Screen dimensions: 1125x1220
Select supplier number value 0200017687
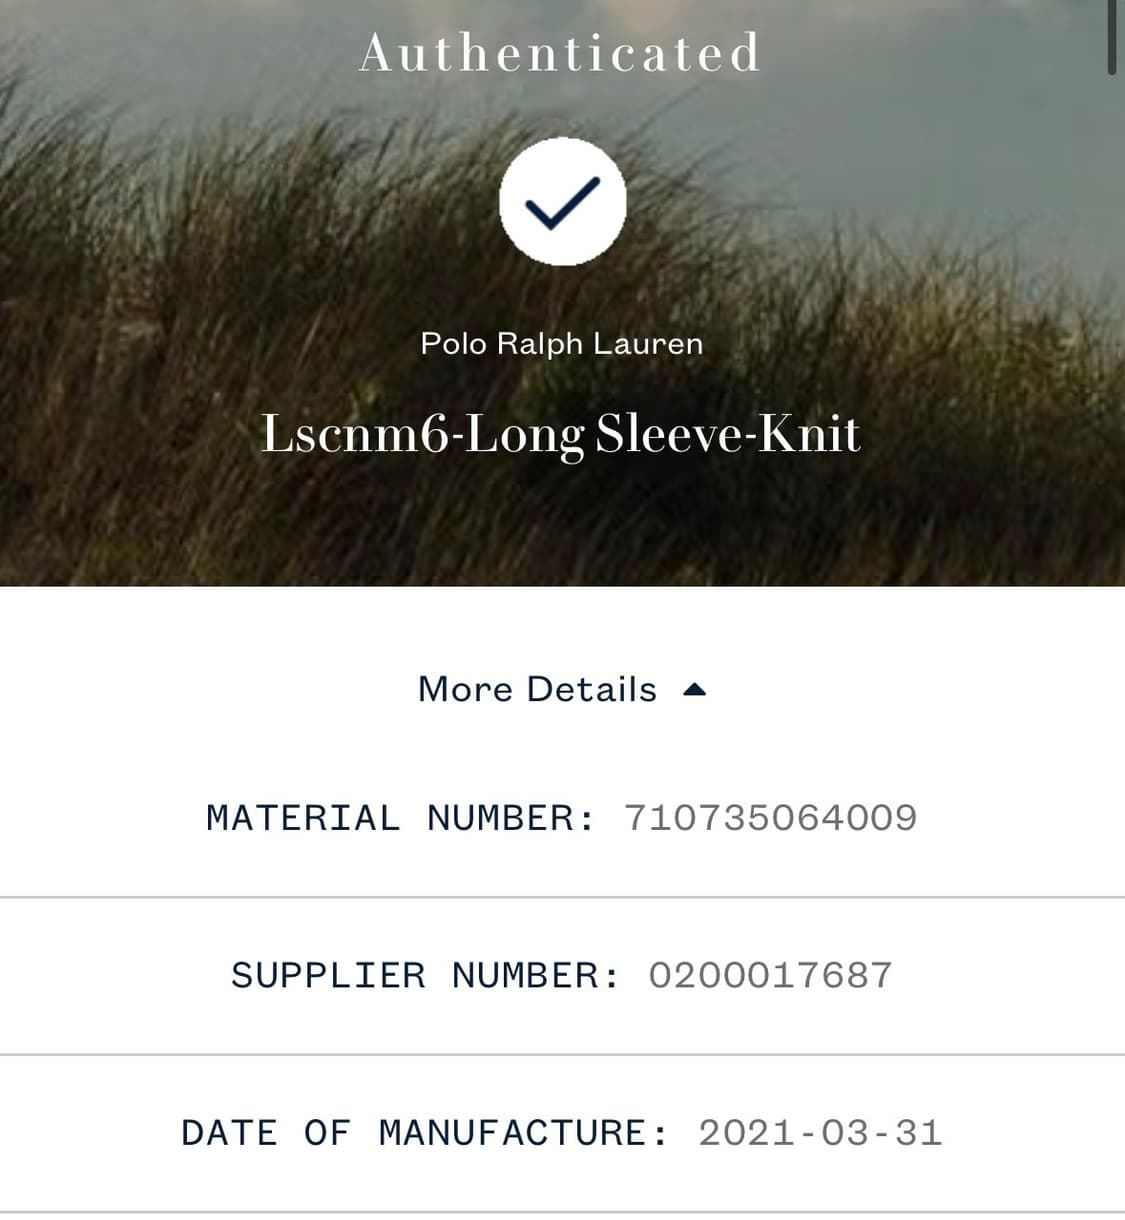[770, 975]
